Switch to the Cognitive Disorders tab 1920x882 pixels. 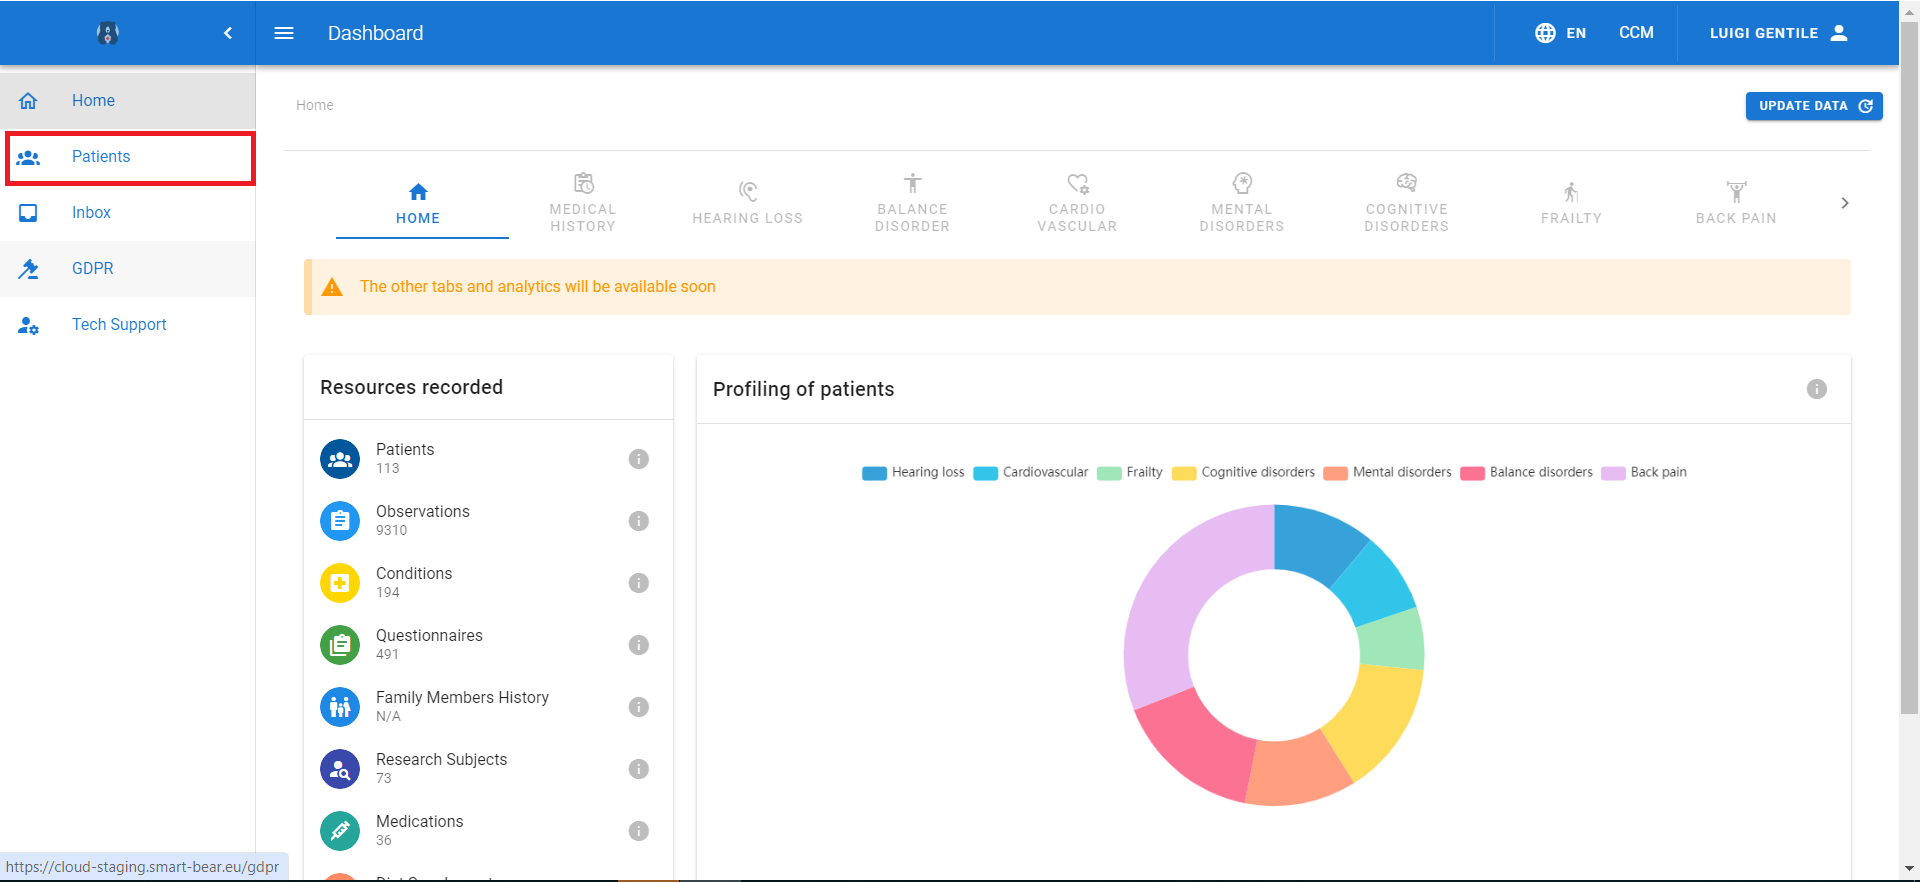tap(1407, 203)
